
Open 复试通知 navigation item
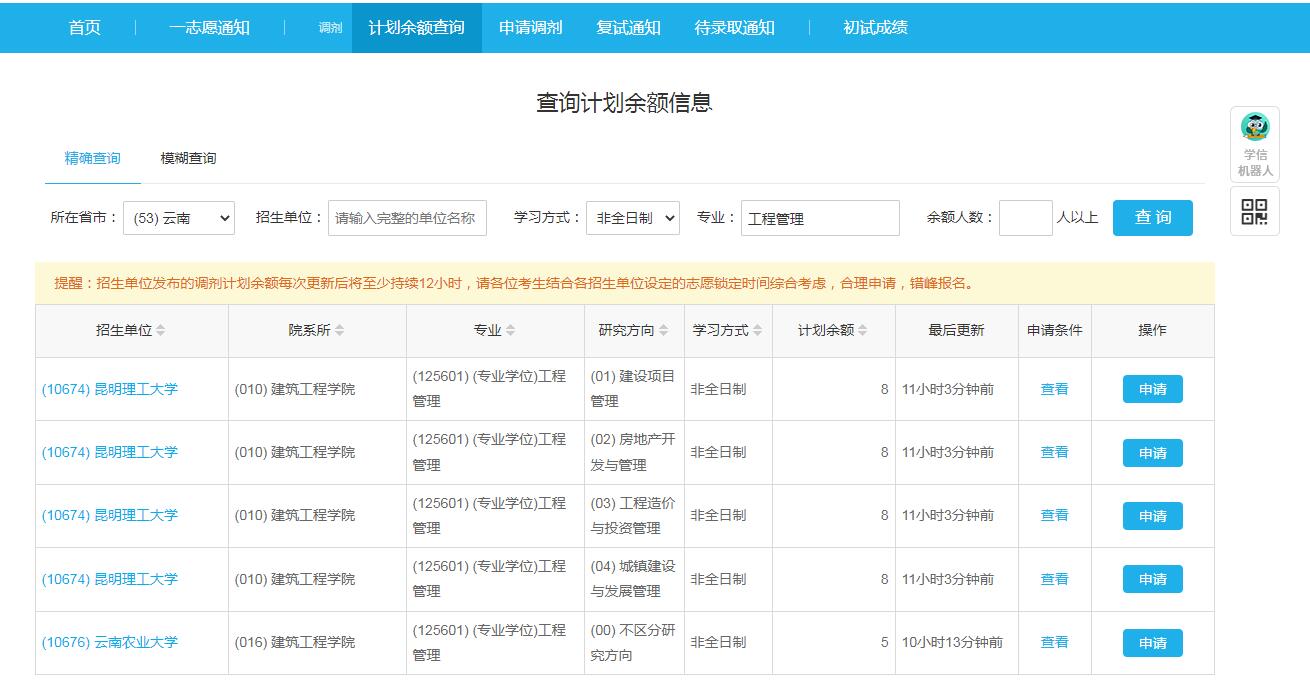pos(629,27)
